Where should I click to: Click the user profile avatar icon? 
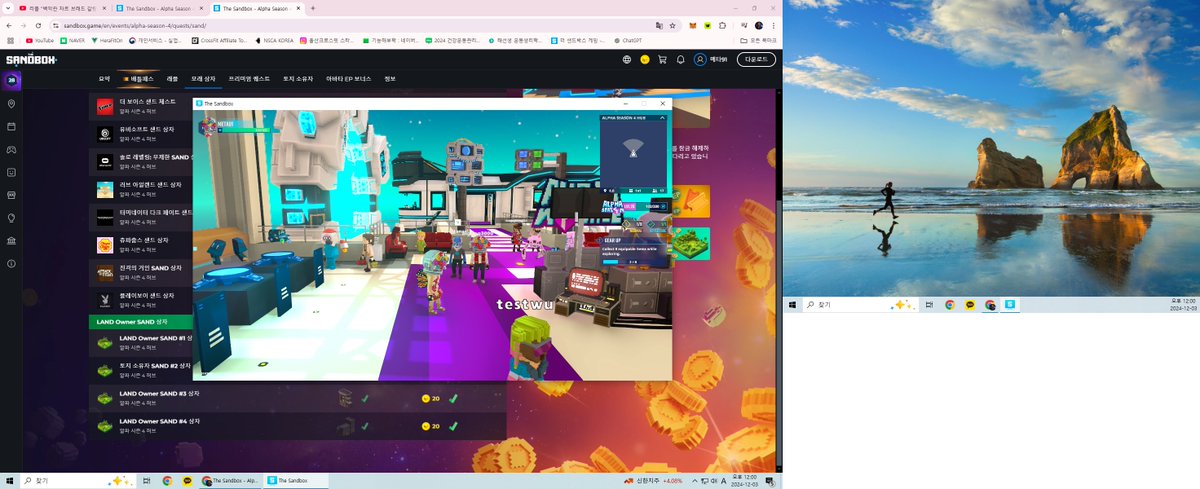point(700,59)
